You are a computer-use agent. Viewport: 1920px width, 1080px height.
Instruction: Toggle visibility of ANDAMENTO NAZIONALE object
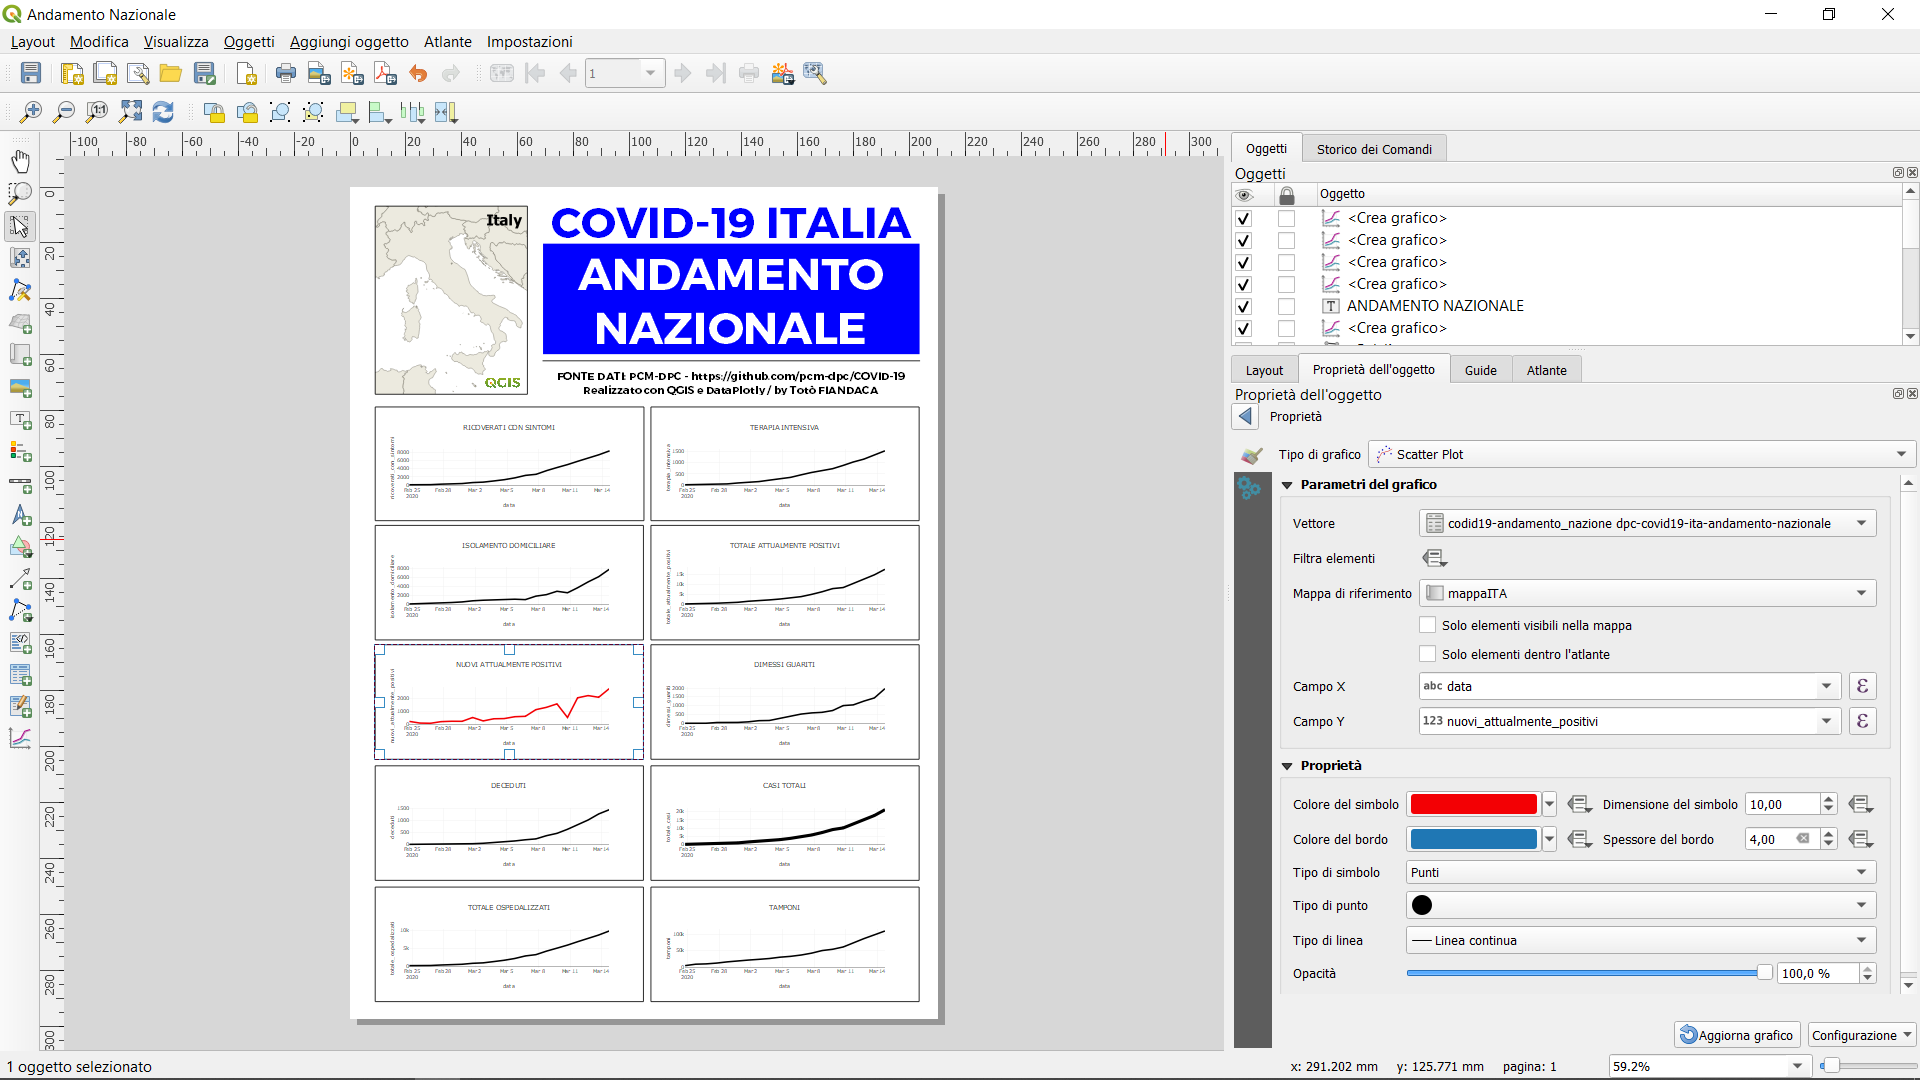tap(1243, 306)
